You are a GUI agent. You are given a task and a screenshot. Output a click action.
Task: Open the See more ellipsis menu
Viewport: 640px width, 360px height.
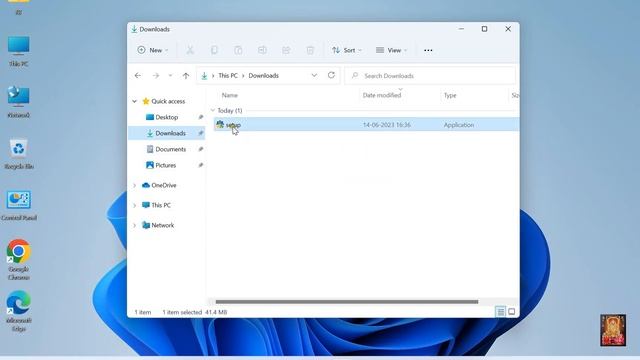[428, 50]
